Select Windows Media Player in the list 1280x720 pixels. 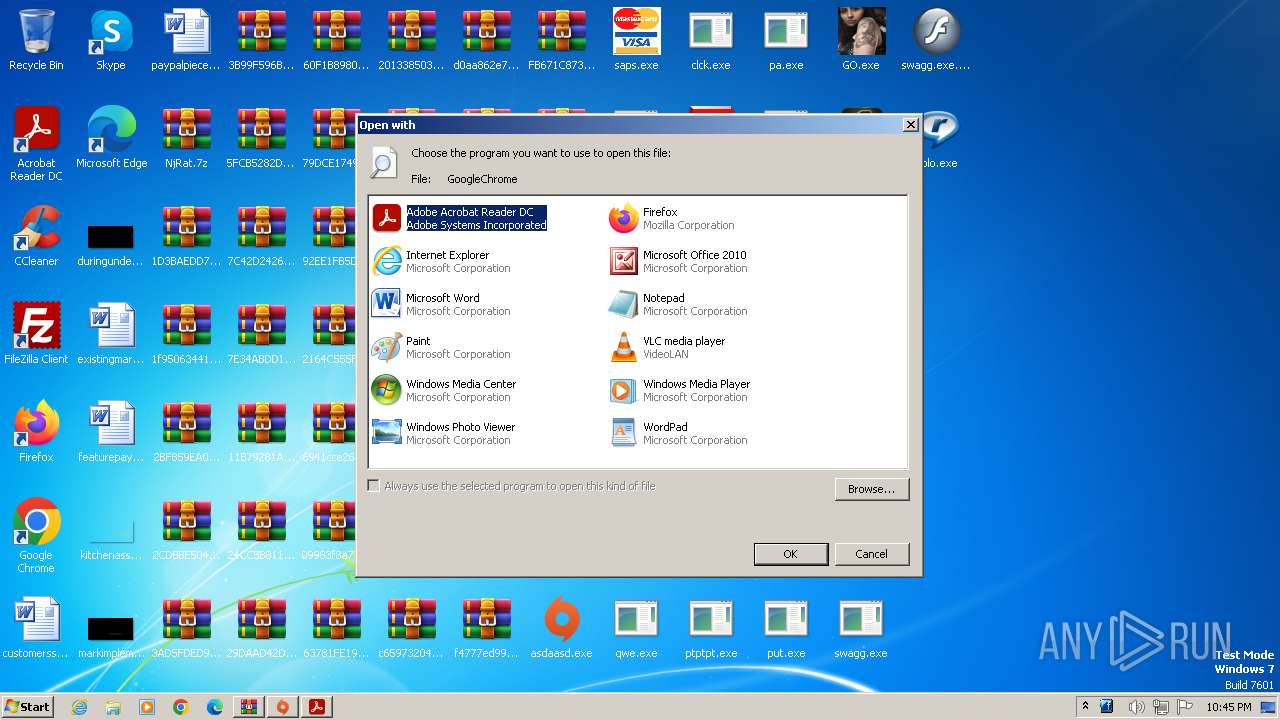pos(680,390)
